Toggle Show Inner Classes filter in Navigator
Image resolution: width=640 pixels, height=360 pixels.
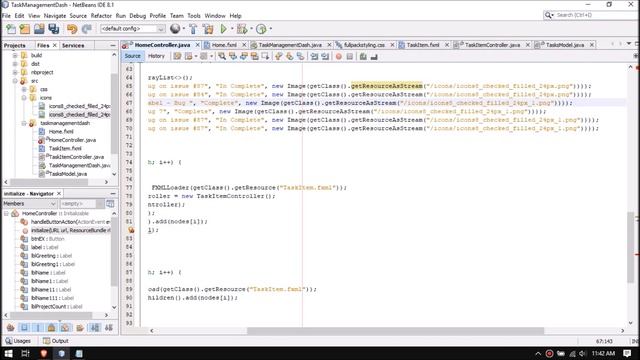pyautogui.click(x=65, y=327)
